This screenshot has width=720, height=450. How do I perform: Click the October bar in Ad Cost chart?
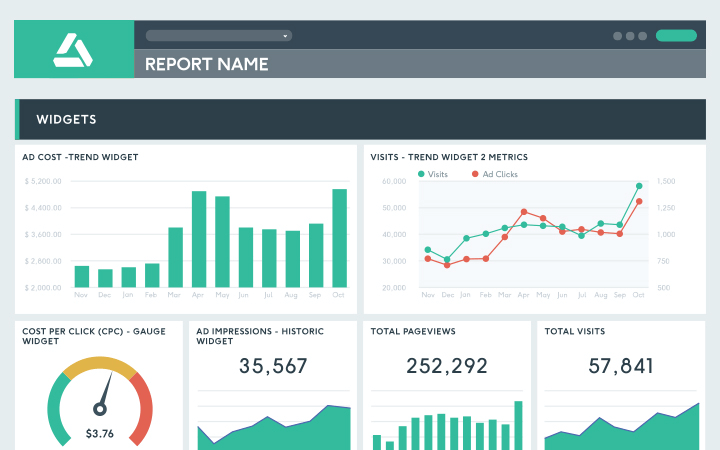(339, 238)
